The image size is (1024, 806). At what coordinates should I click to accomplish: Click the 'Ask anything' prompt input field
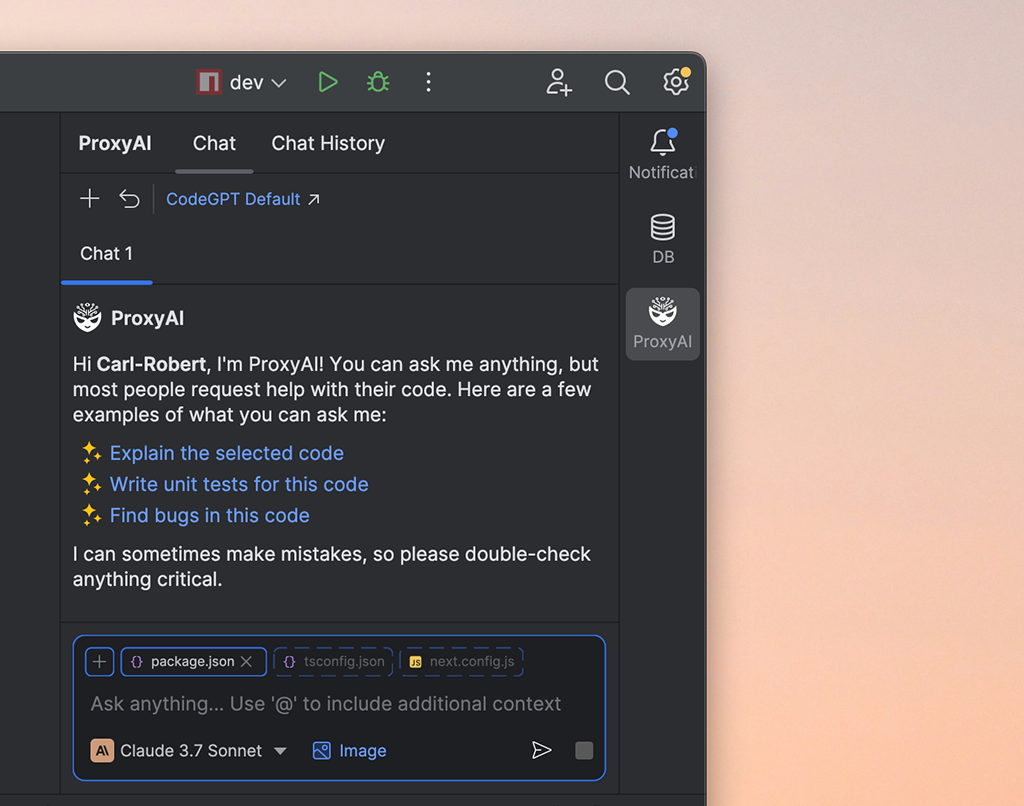326,704
